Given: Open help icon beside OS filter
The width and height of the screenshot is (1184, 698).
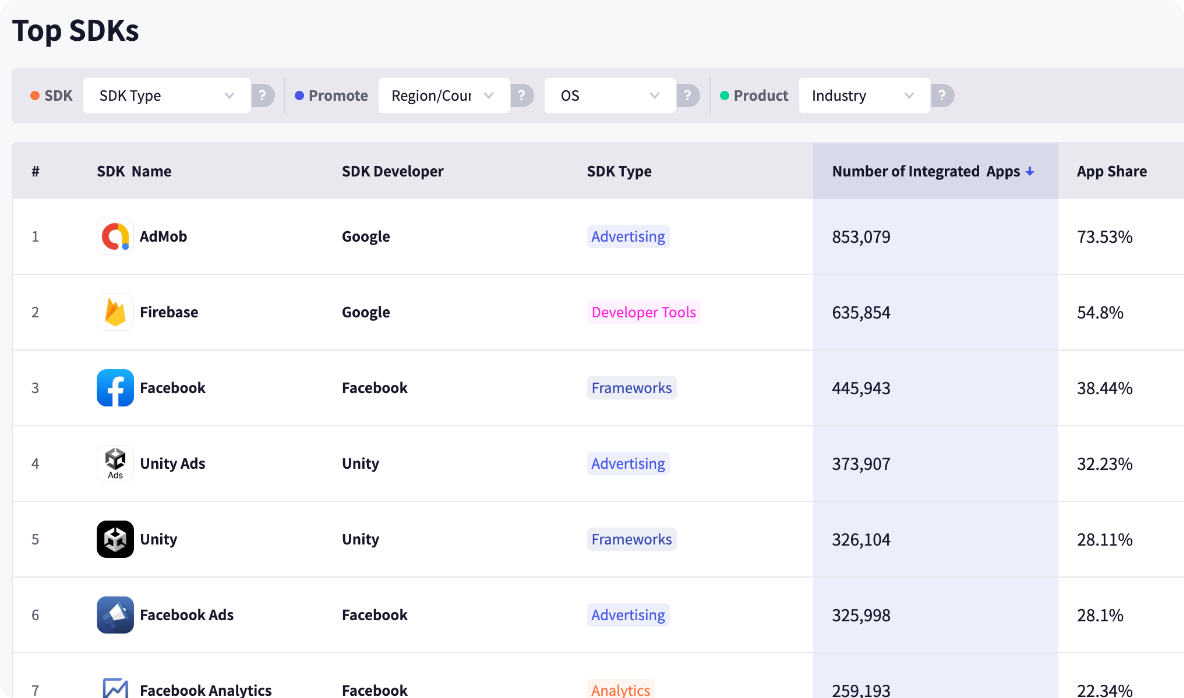Looking at the screenshot, I should (687, 95).
